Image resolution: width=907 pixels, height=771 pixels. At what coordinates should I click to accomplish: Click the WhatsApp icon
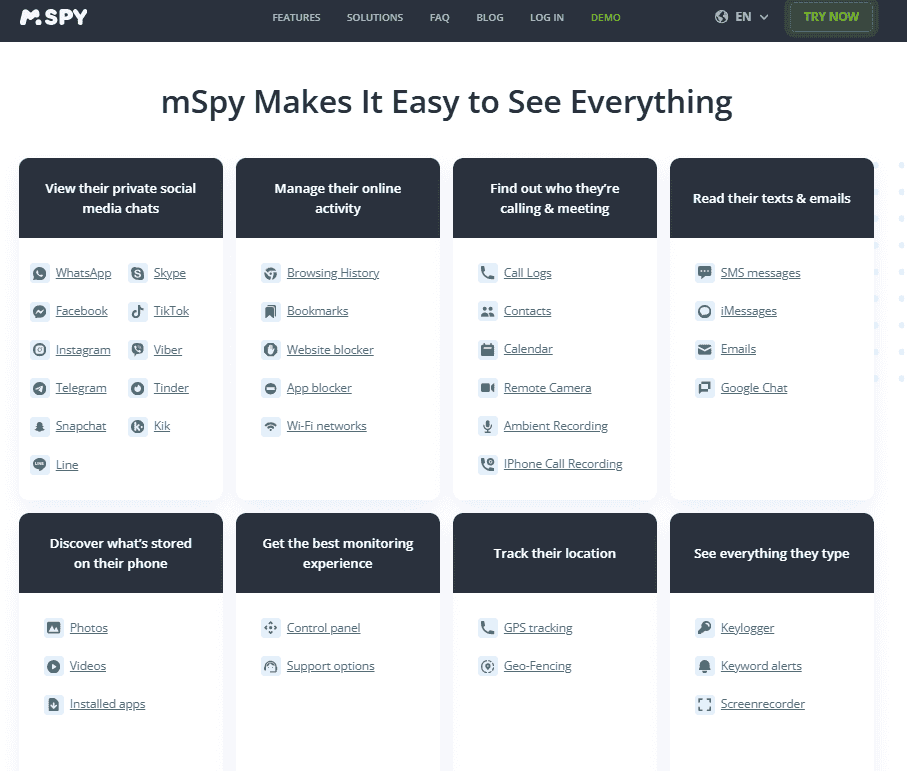point(39,273)
